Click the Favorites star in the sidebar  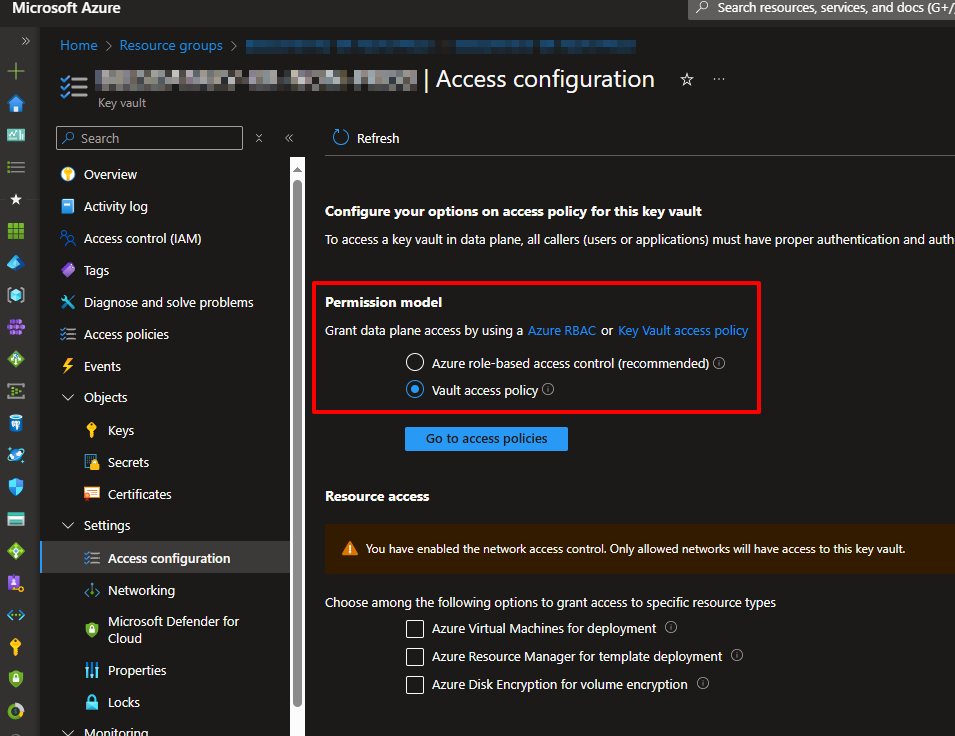[16, 199]
